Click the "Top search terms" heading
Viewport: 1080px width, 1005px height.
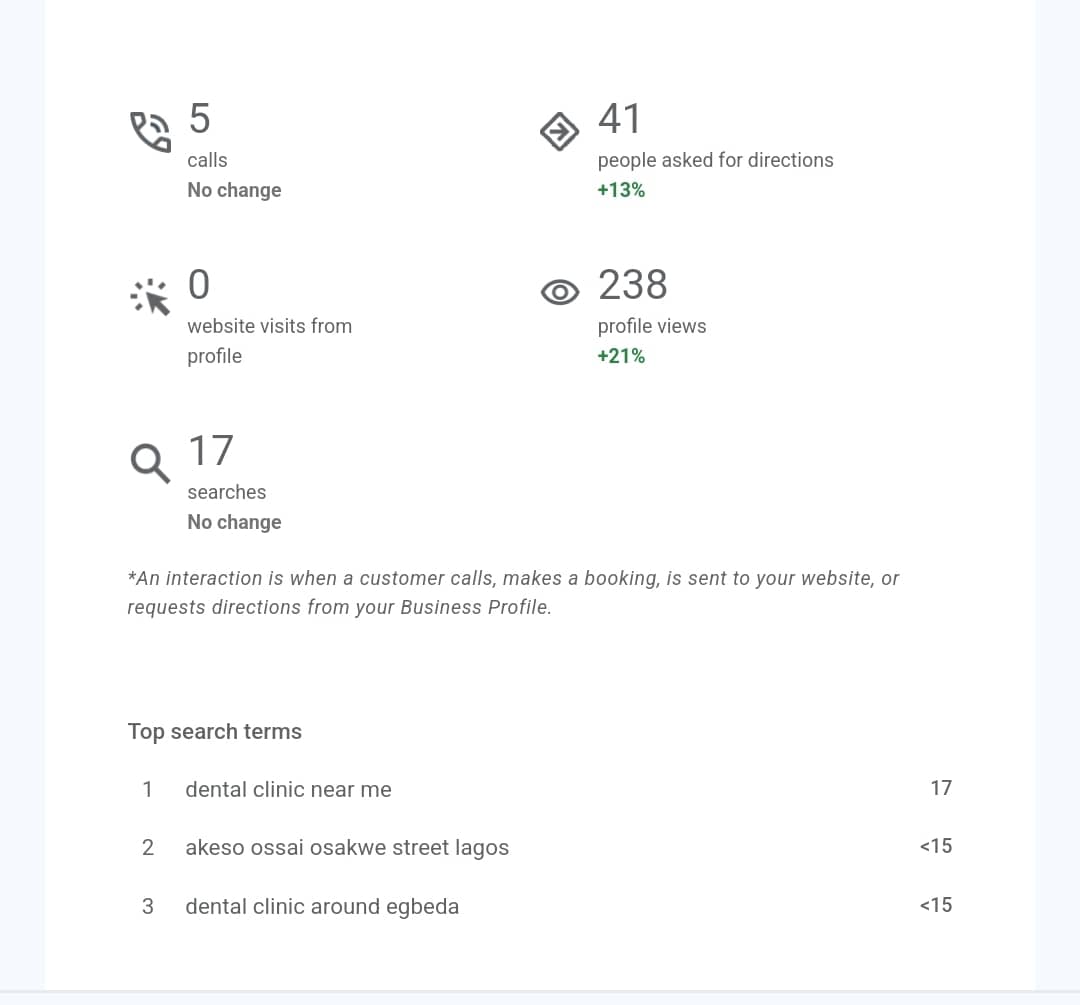tap(215, 732)
